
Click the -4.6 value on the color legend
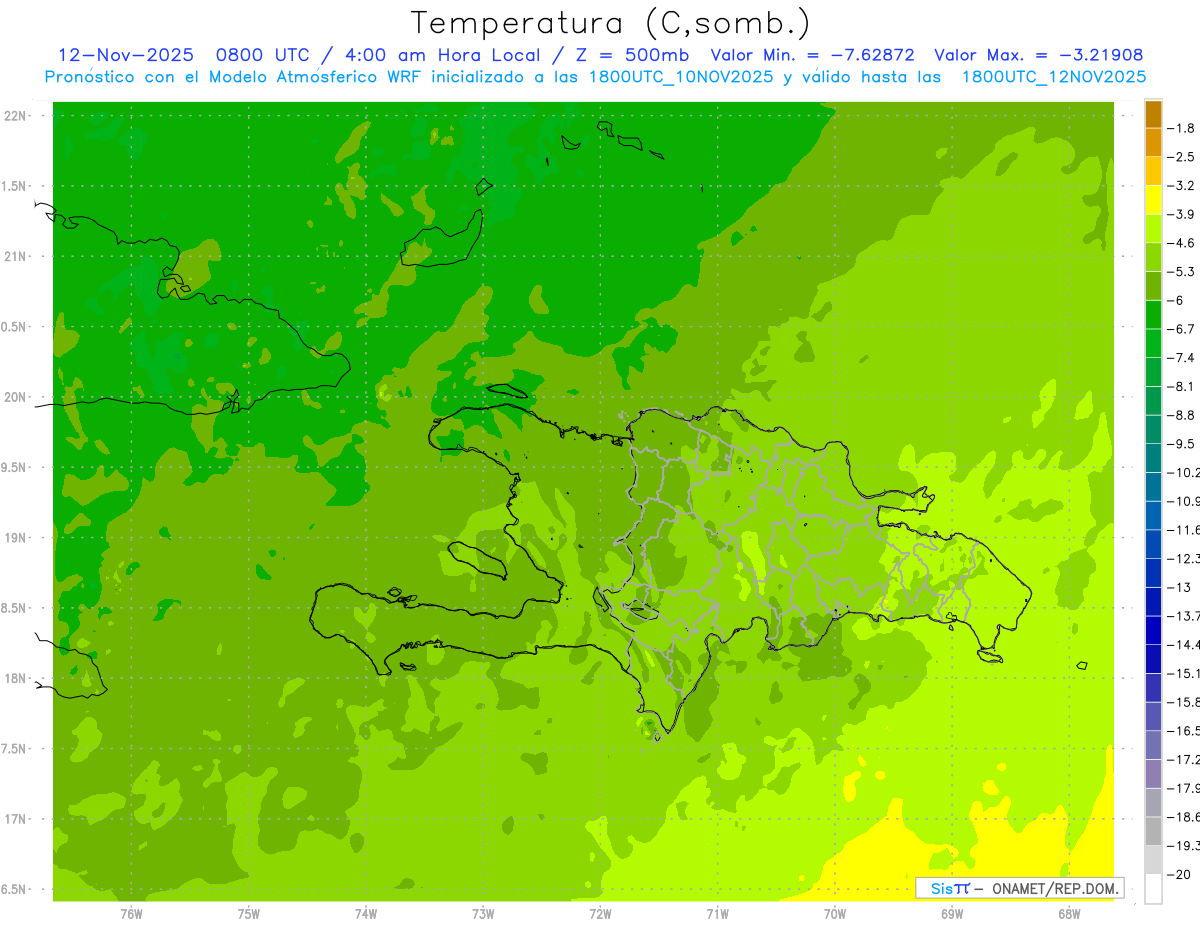click(1182, 242)
